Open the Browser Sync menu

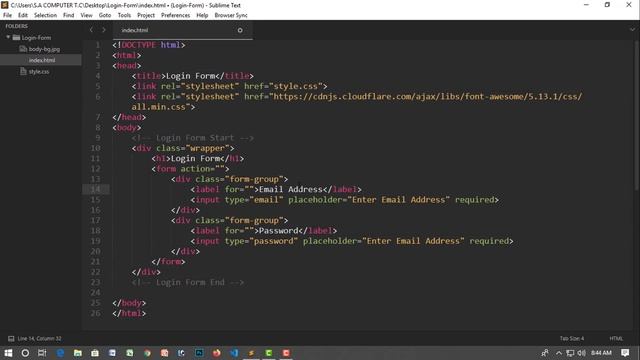pos(231,15)
